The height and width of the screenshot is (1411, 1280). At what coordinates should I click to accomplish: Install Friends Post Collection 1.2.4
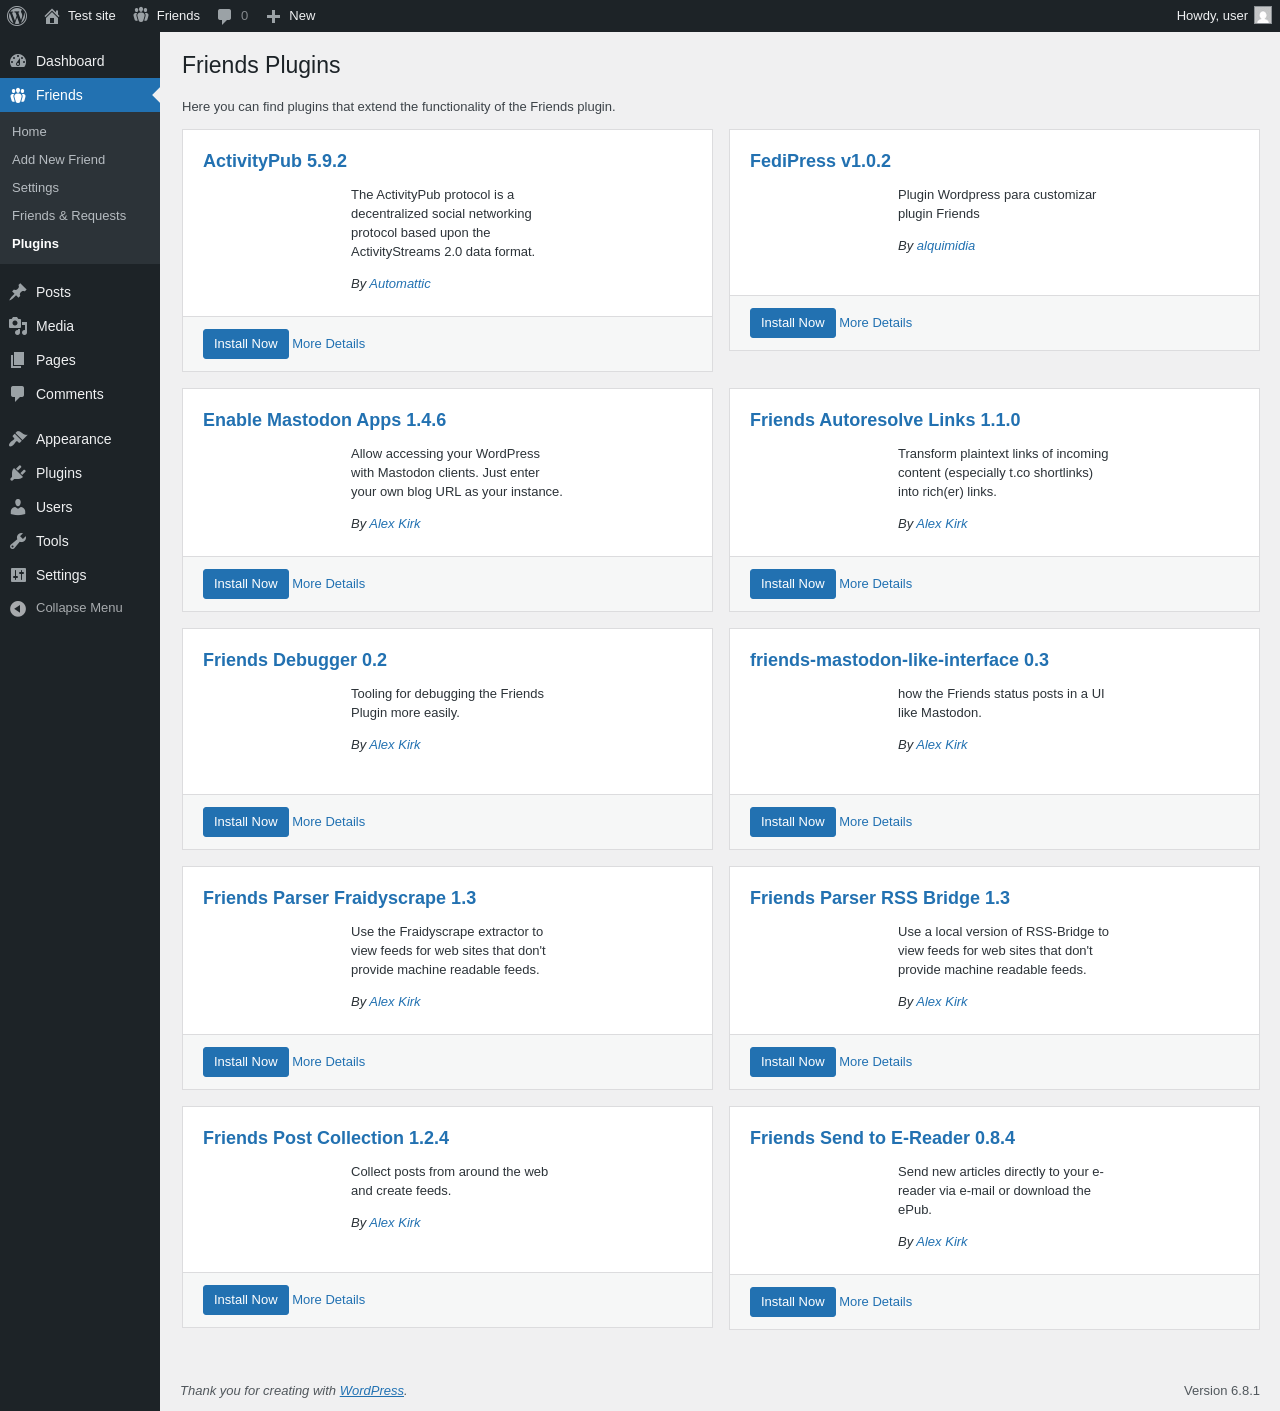[x=246, y=1300]
